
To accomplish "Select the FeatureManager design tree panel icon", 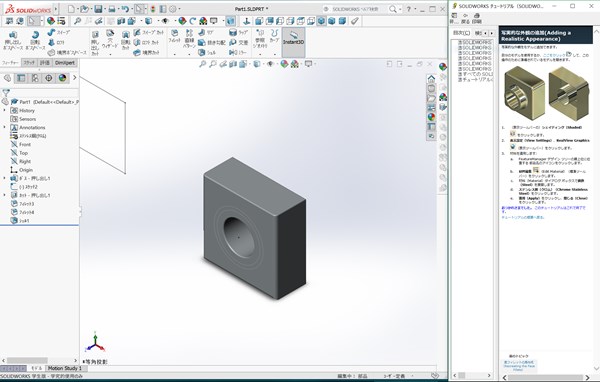I will point(7,78).
